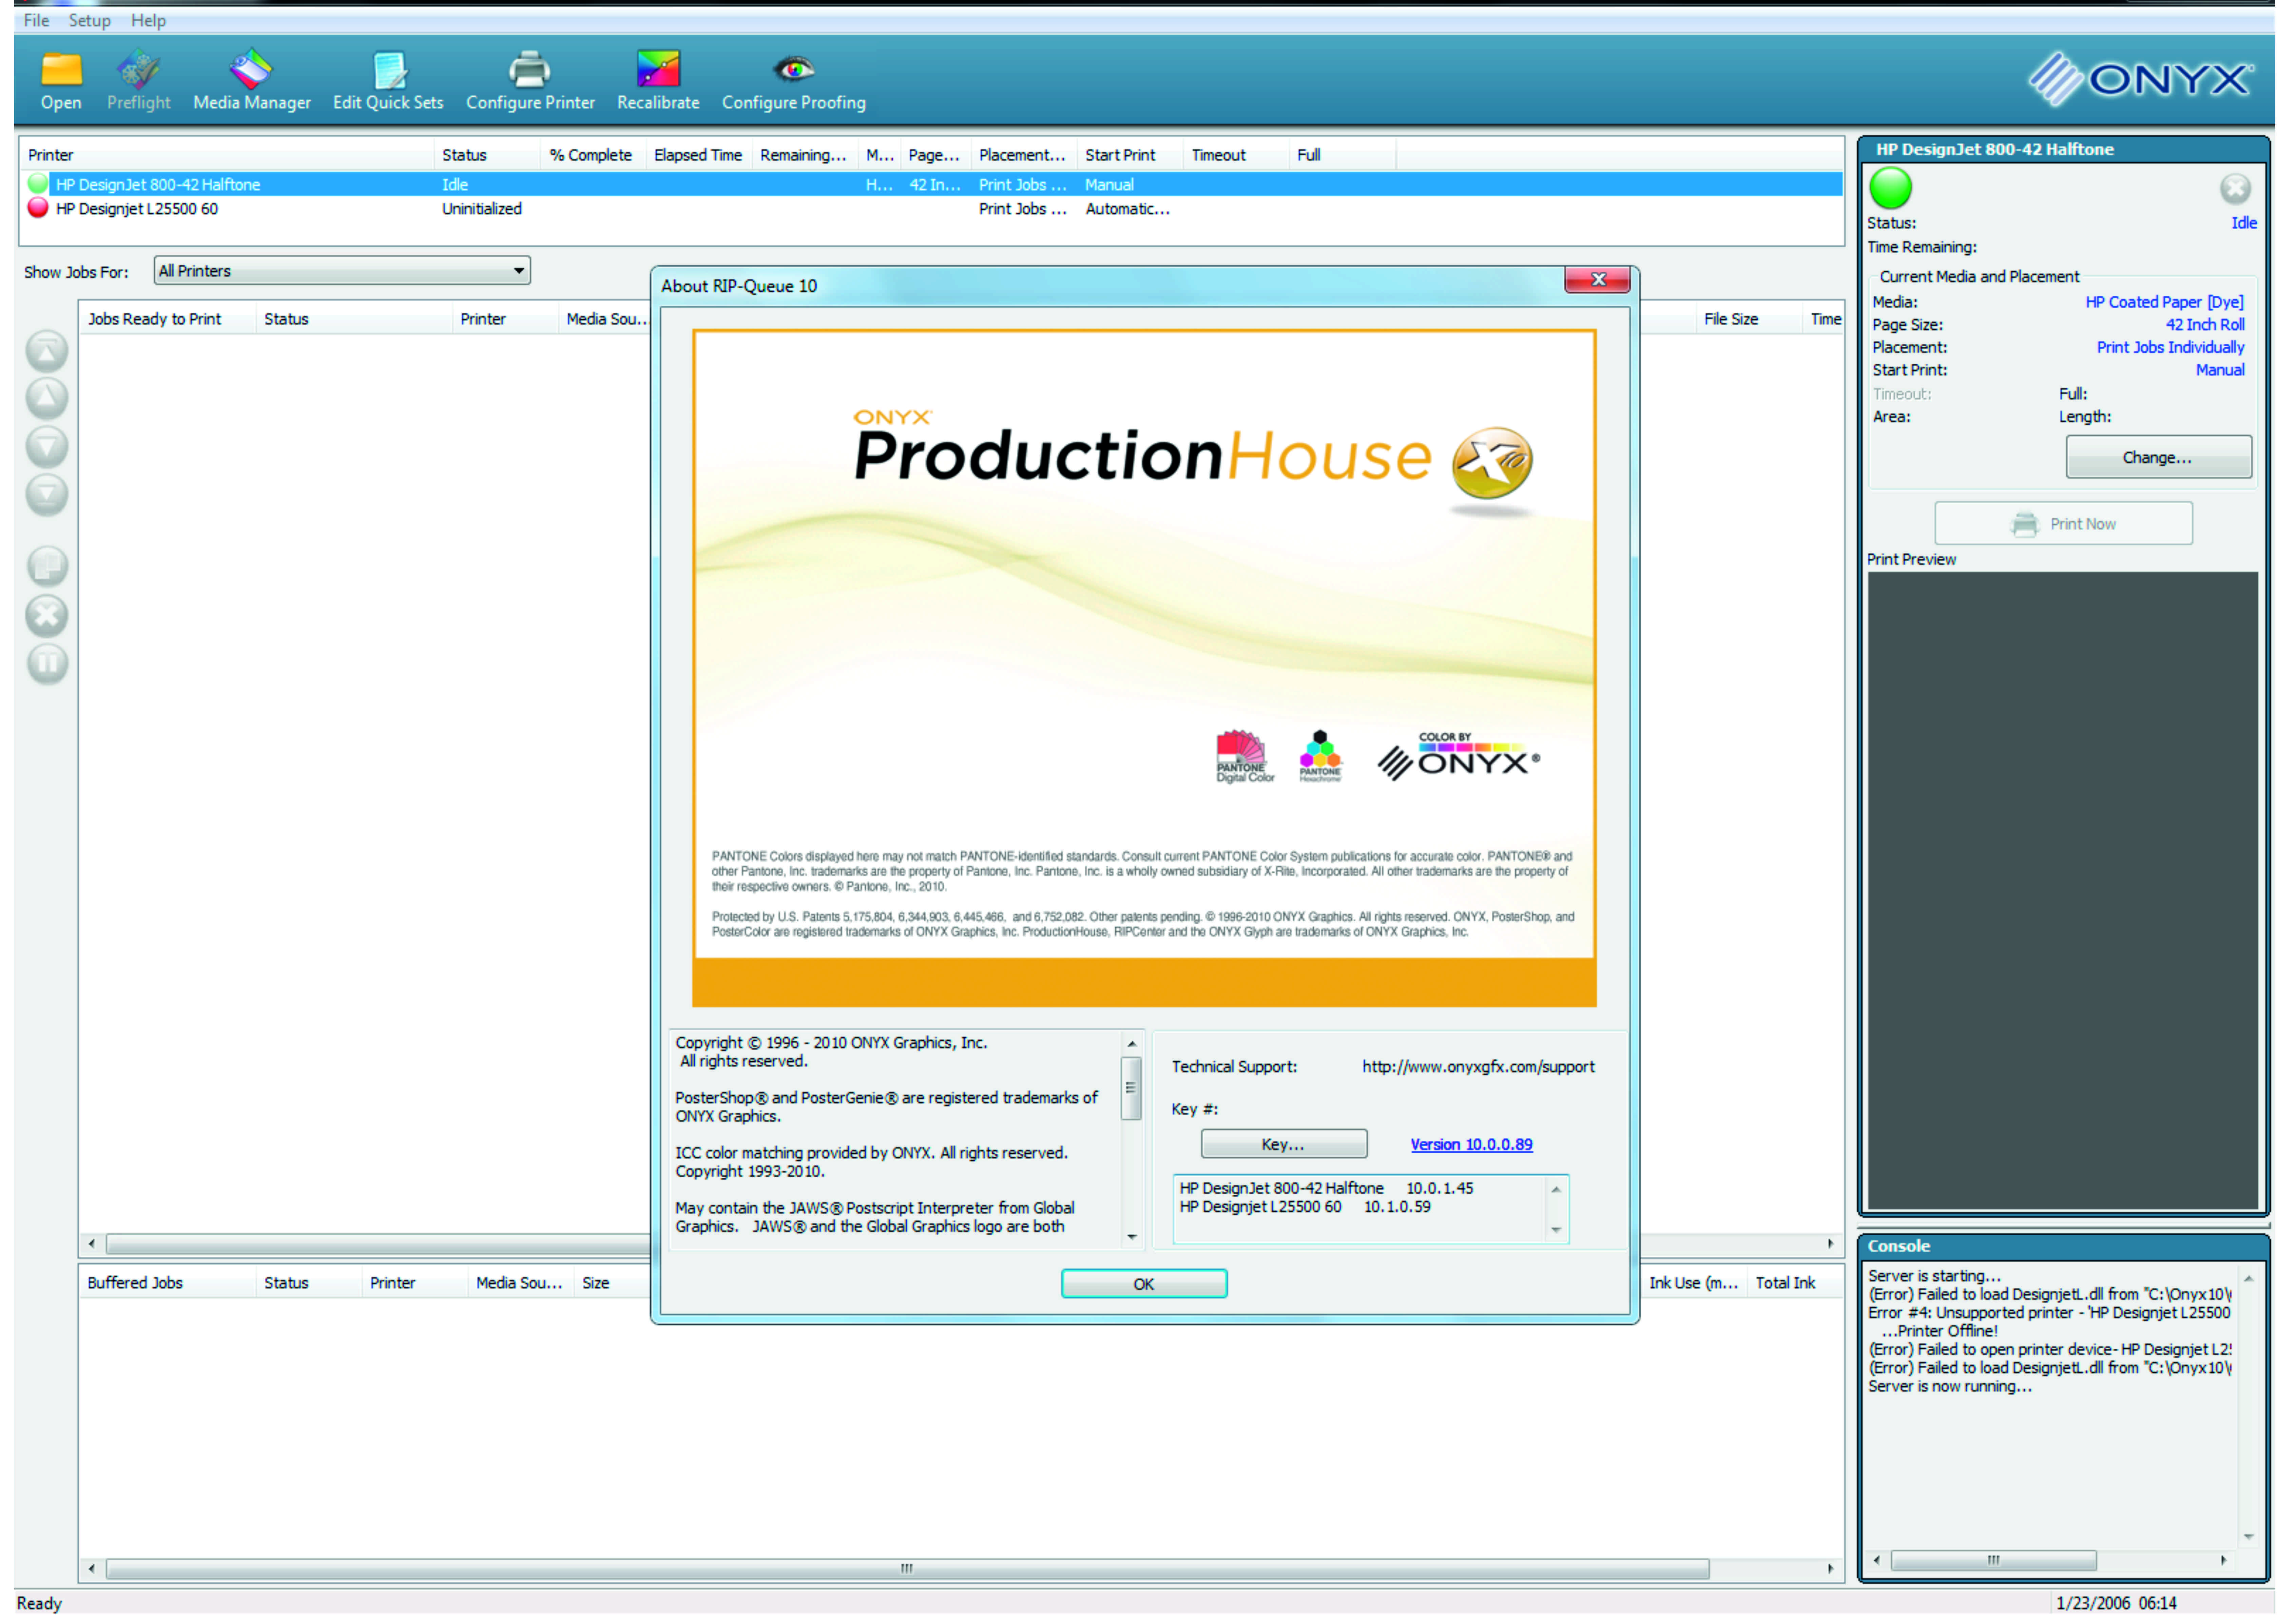This screenshot has height=1620, width=2296.
Task: Click the Timeout column header
Action: (x=1236, y=155)
